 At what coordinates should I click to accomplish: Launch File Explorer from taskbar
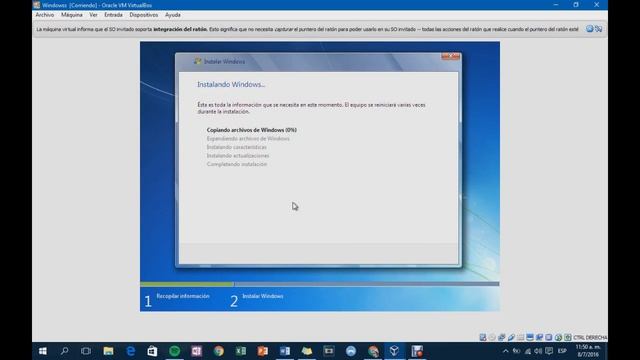pos(108,351)
